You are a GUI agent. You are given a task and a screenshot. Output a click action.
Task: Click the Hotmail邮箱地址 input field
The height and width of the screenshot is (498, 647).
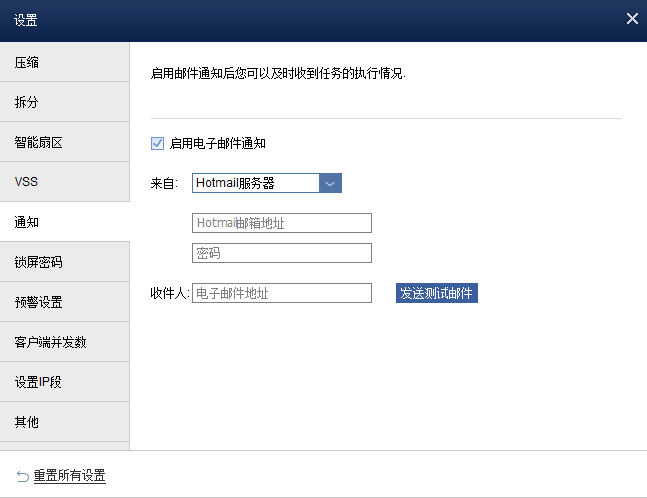pos(281,223)
